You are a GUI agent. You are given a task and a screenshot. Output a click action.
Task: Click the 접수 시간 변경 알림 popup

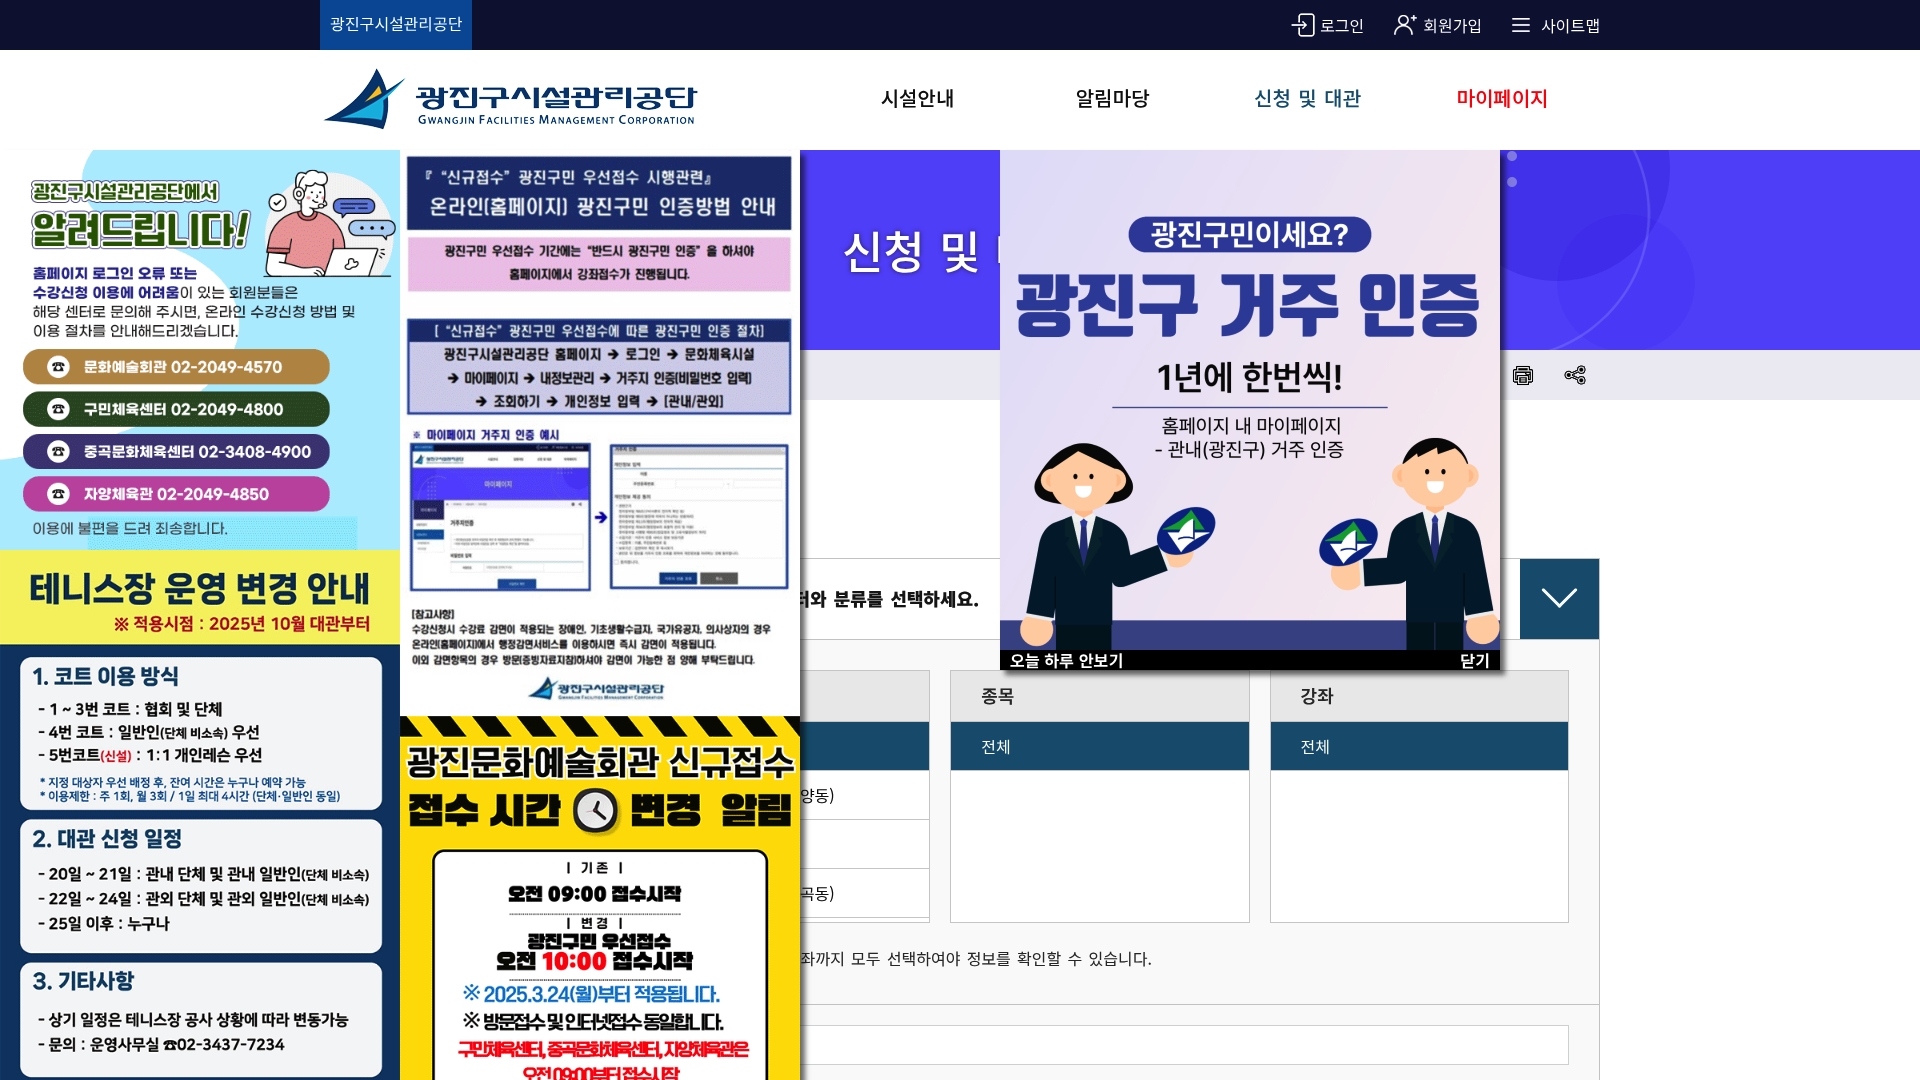pyautogui.click(x=600, y=898)
